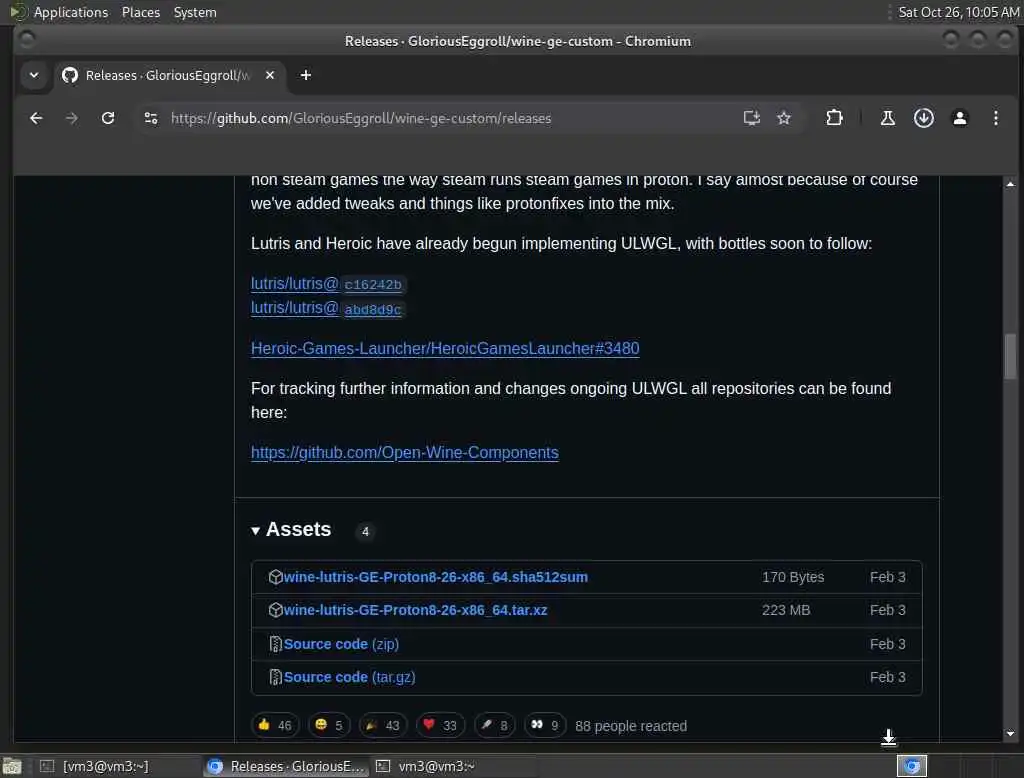This screenshot has height=778, width=1024.
Task: Open the tab search dropdown
Action: 34,75
